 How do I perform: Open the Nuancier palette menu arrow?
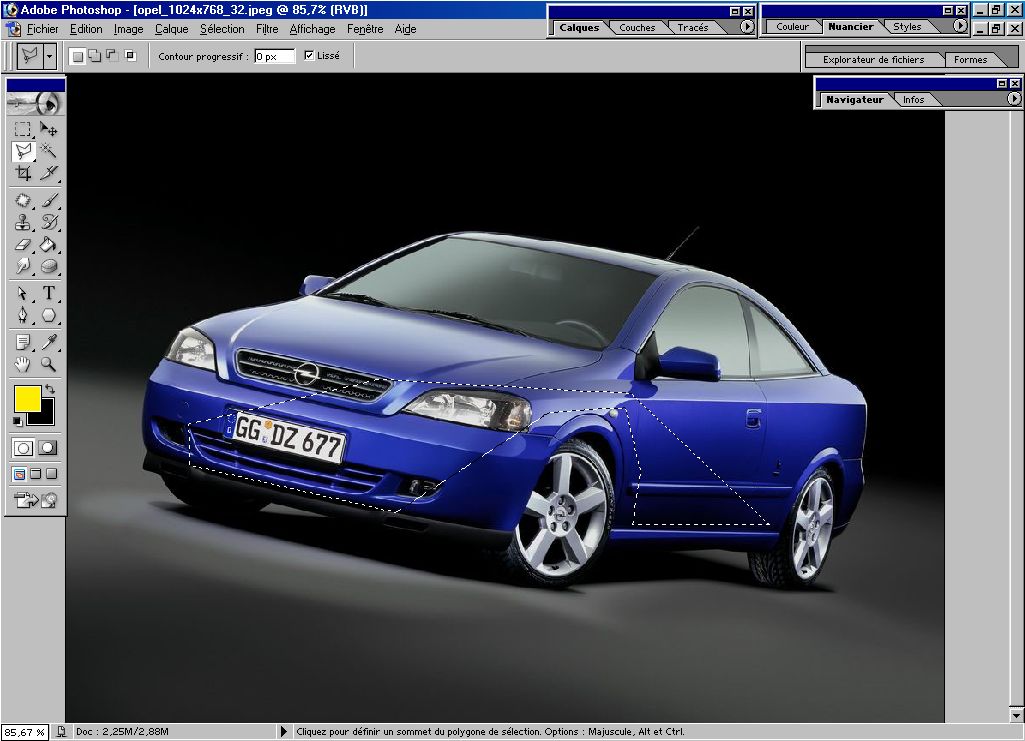coord(960,26)
